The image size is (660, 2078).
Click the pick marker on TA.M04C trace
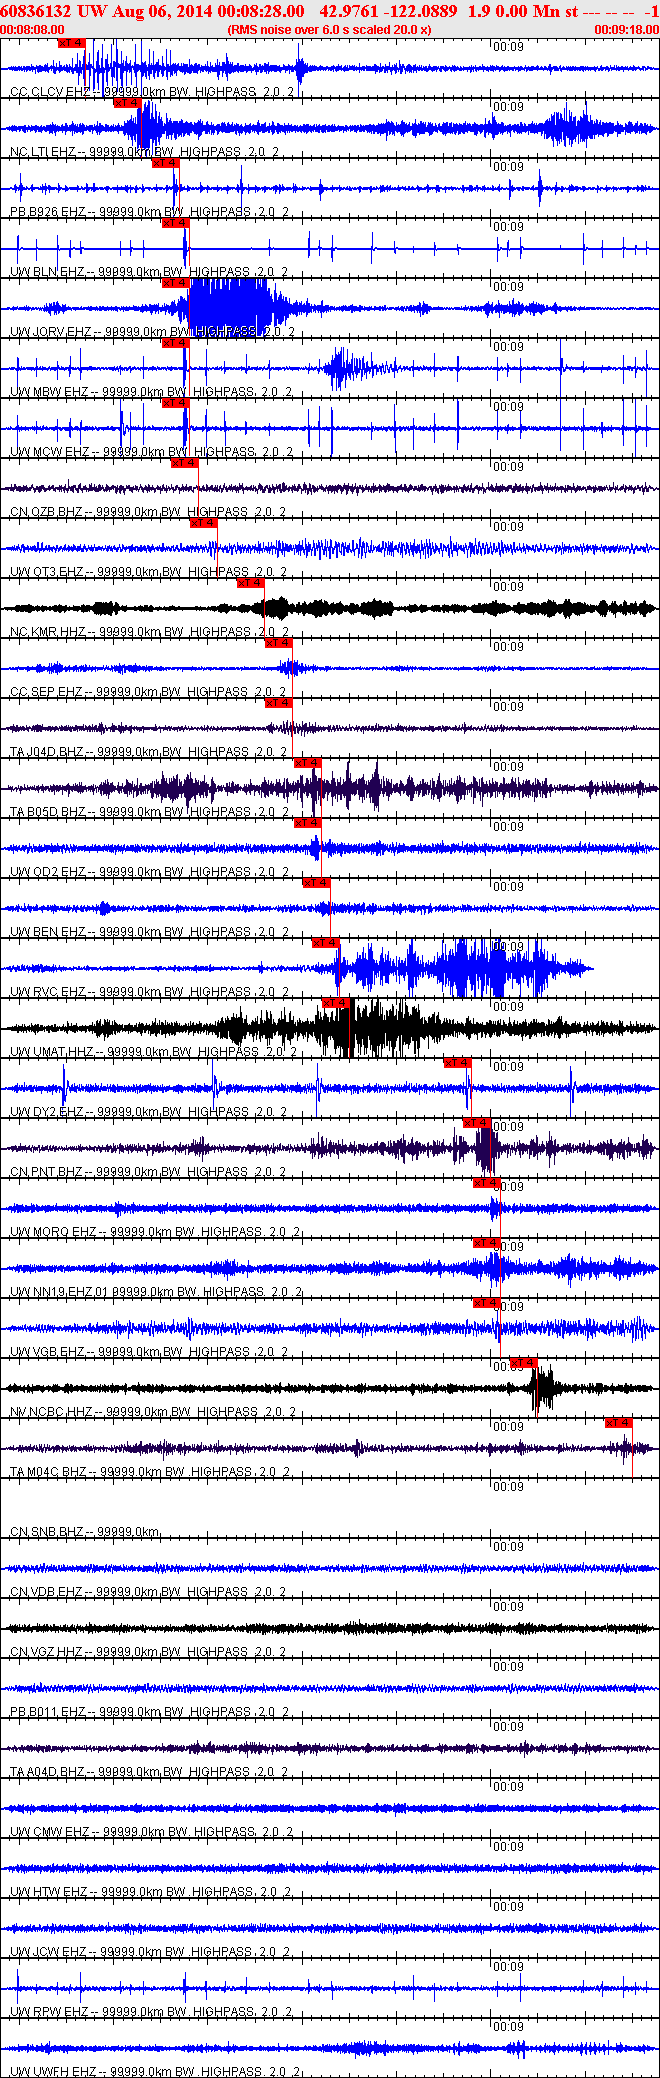[619, 1423]
